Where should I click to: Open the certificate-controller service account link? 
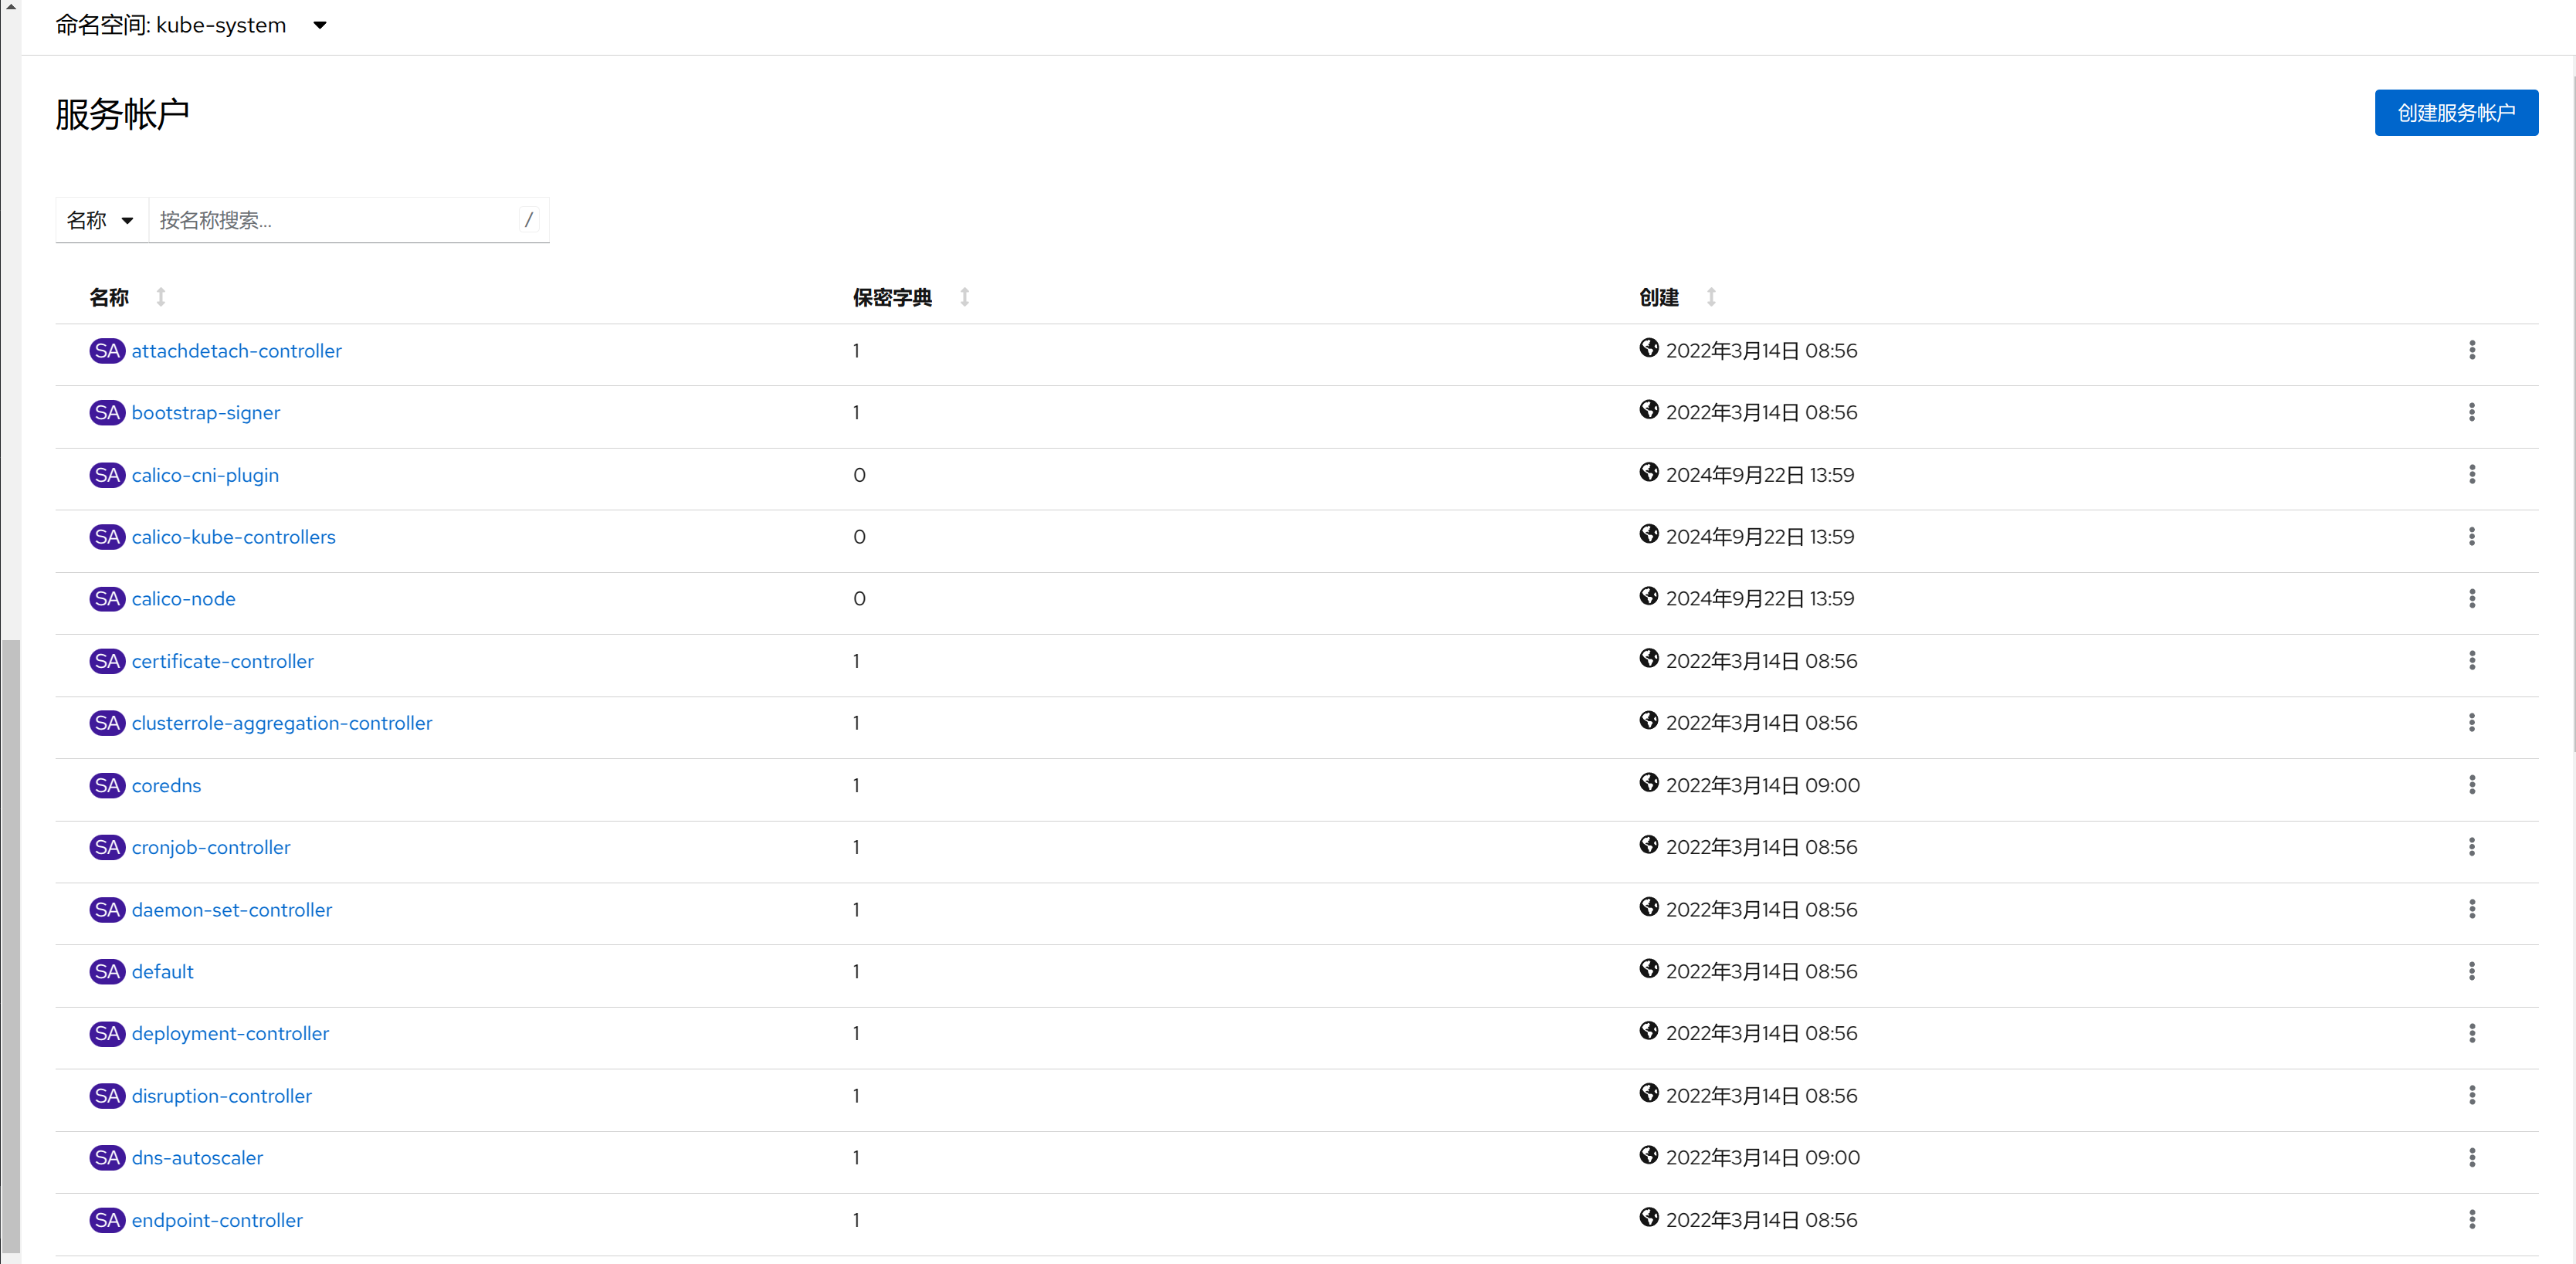pyautogui.click(x=222, y=661)
